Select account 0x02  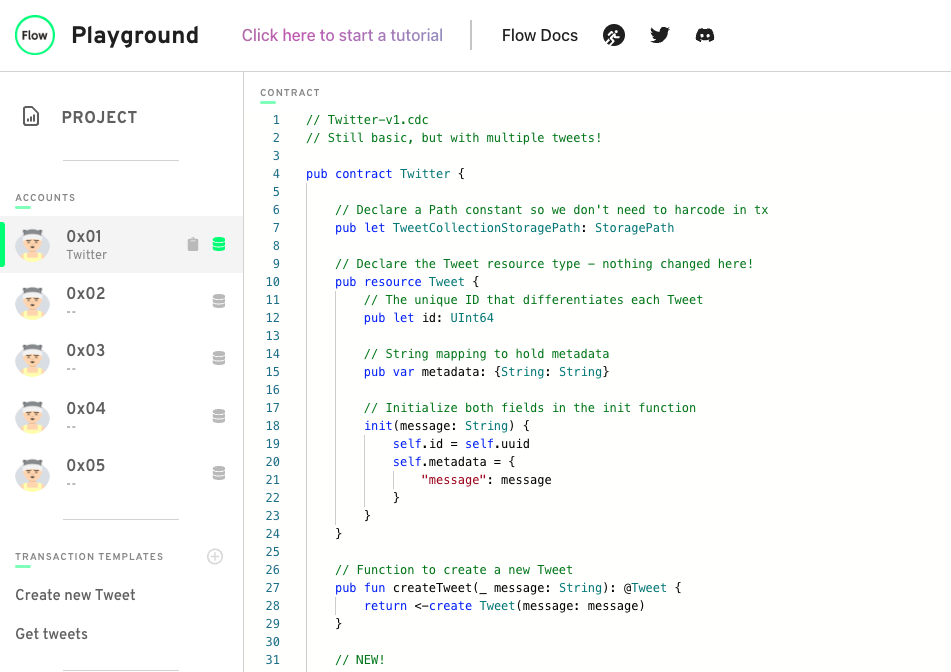(x=121, y=301)
